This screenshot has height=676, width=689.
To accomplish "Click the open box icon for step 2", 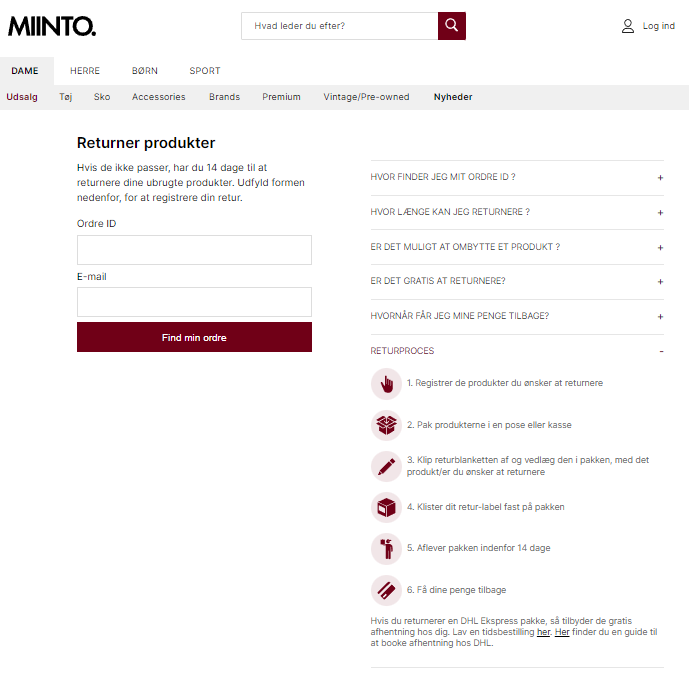I will point(386,425).
